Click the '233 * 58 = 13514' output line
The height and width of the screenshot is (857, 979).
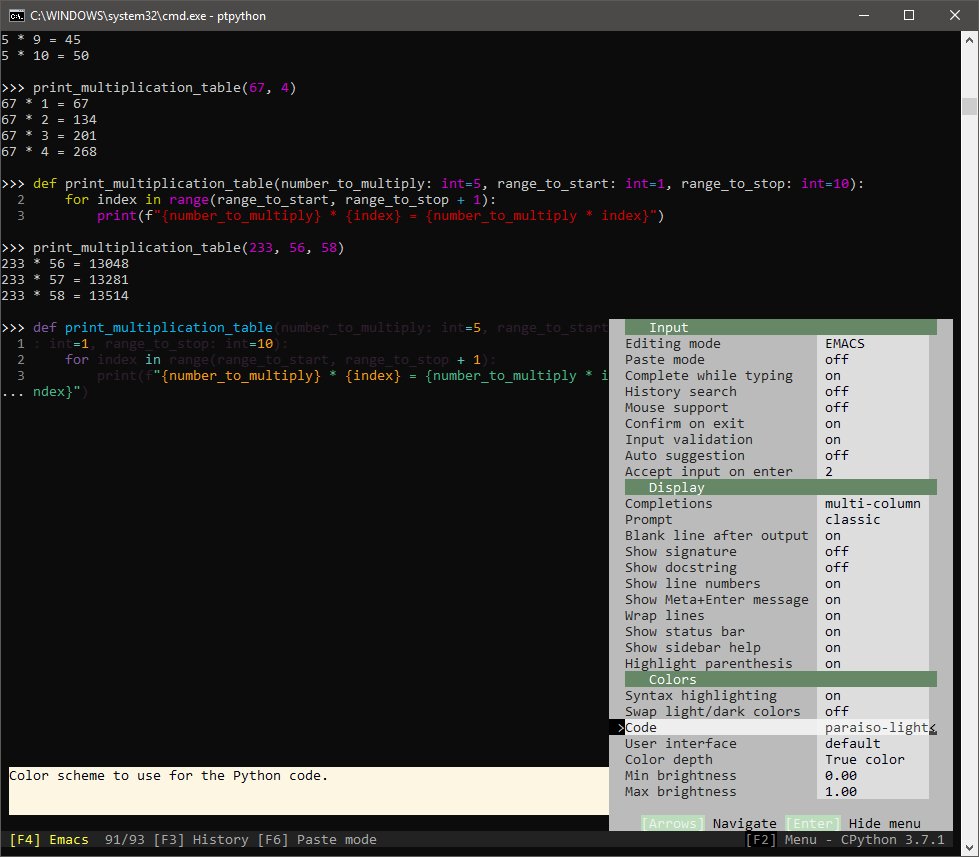click(x=65, y=296)
